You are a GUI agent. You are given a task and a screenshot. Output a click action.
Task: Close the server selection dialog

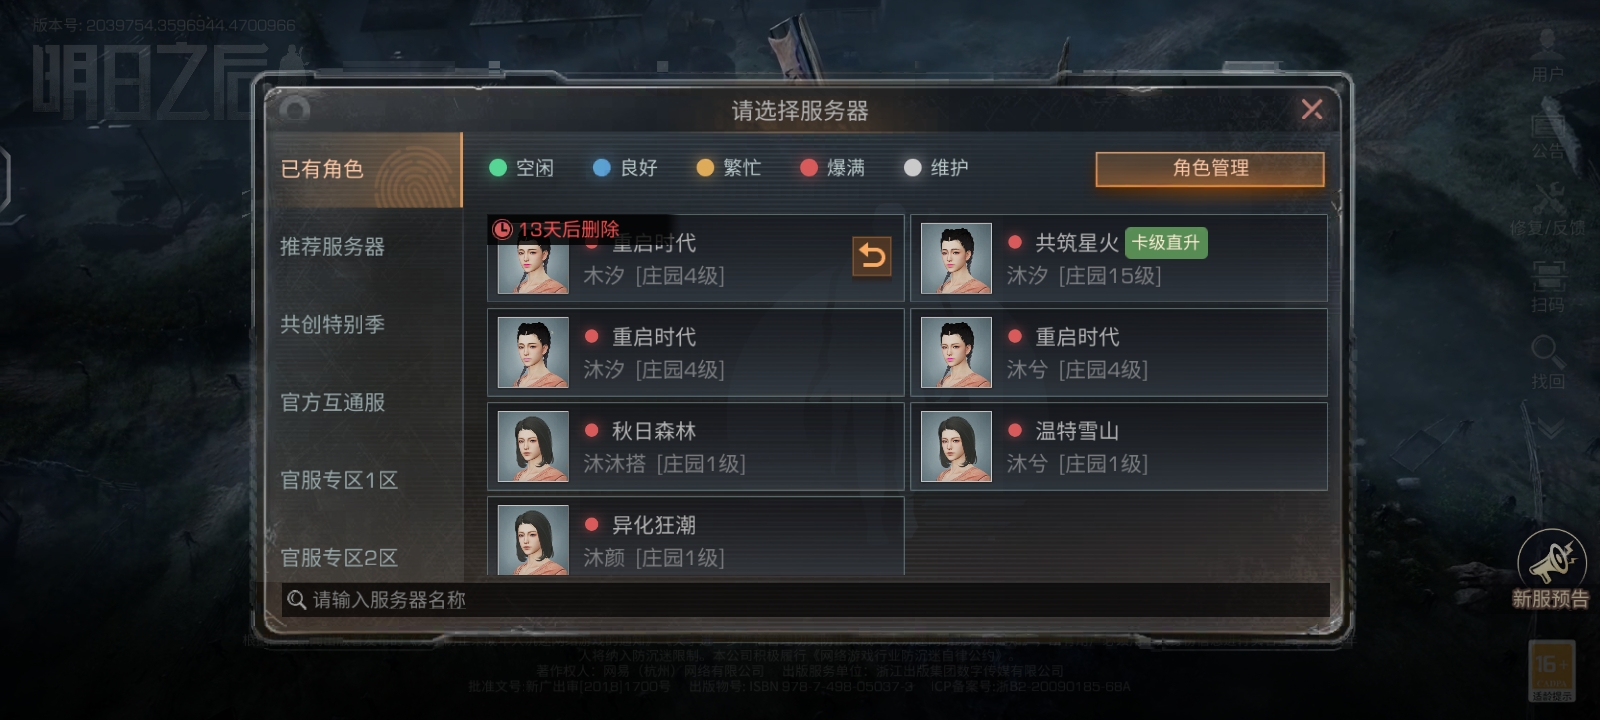1312,110
